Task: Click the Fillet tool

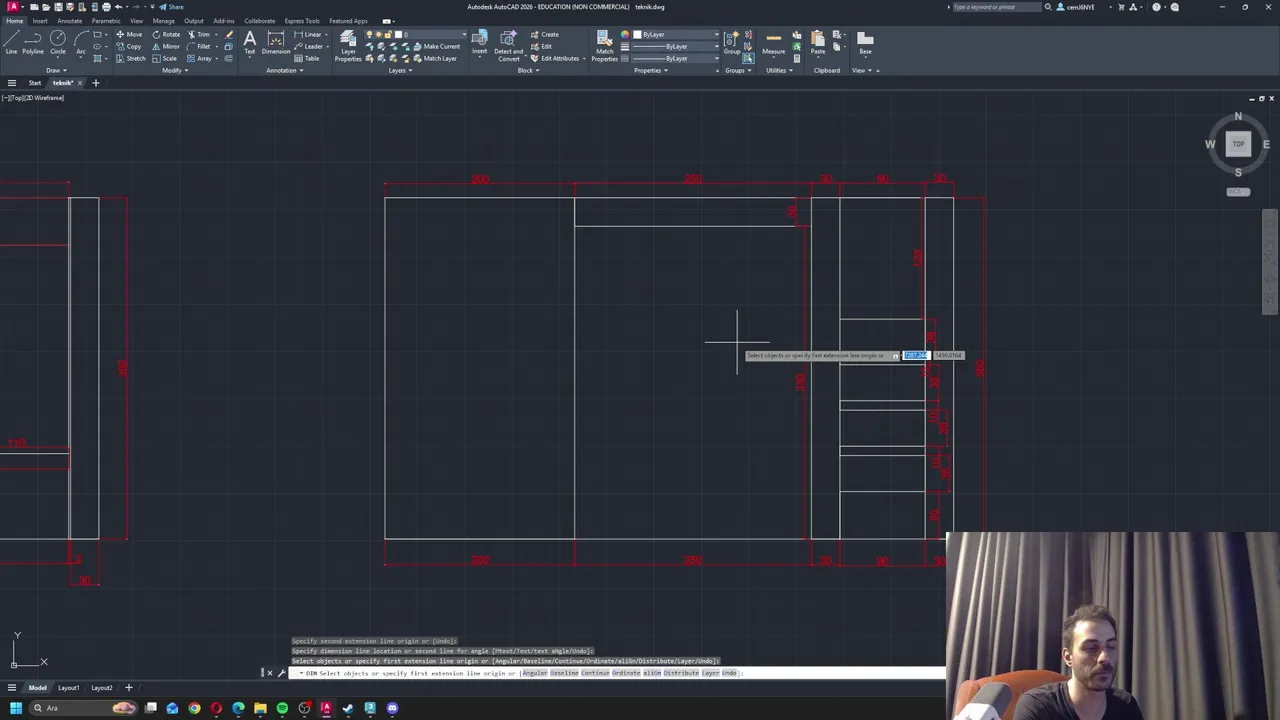Action: click(200, 46)
